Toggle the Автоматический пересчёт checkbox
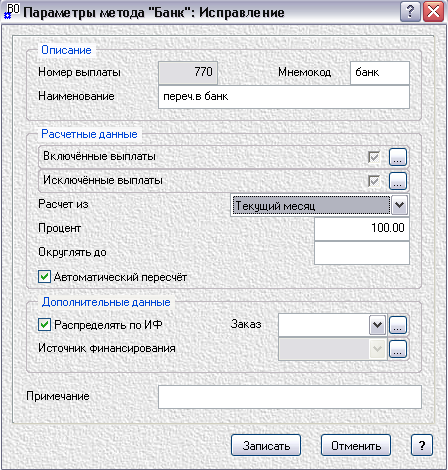The image size is (448, 470). (x=44, y=277)
